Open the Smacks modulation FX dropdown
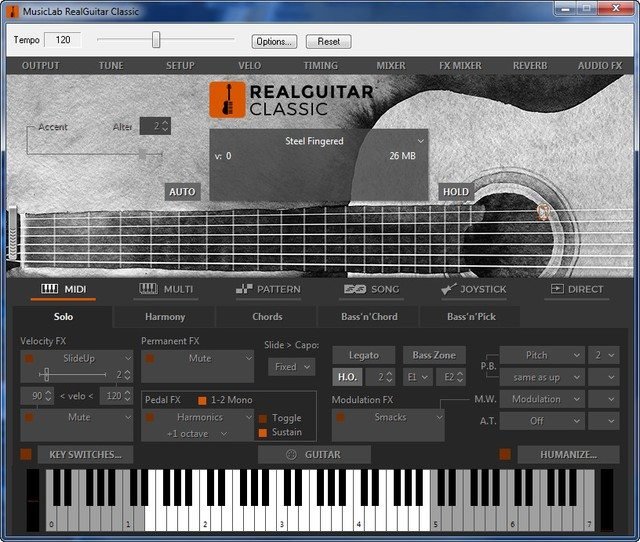Image resolution: width=640 pixels, height=542 pixels. [x=439, y=417]
